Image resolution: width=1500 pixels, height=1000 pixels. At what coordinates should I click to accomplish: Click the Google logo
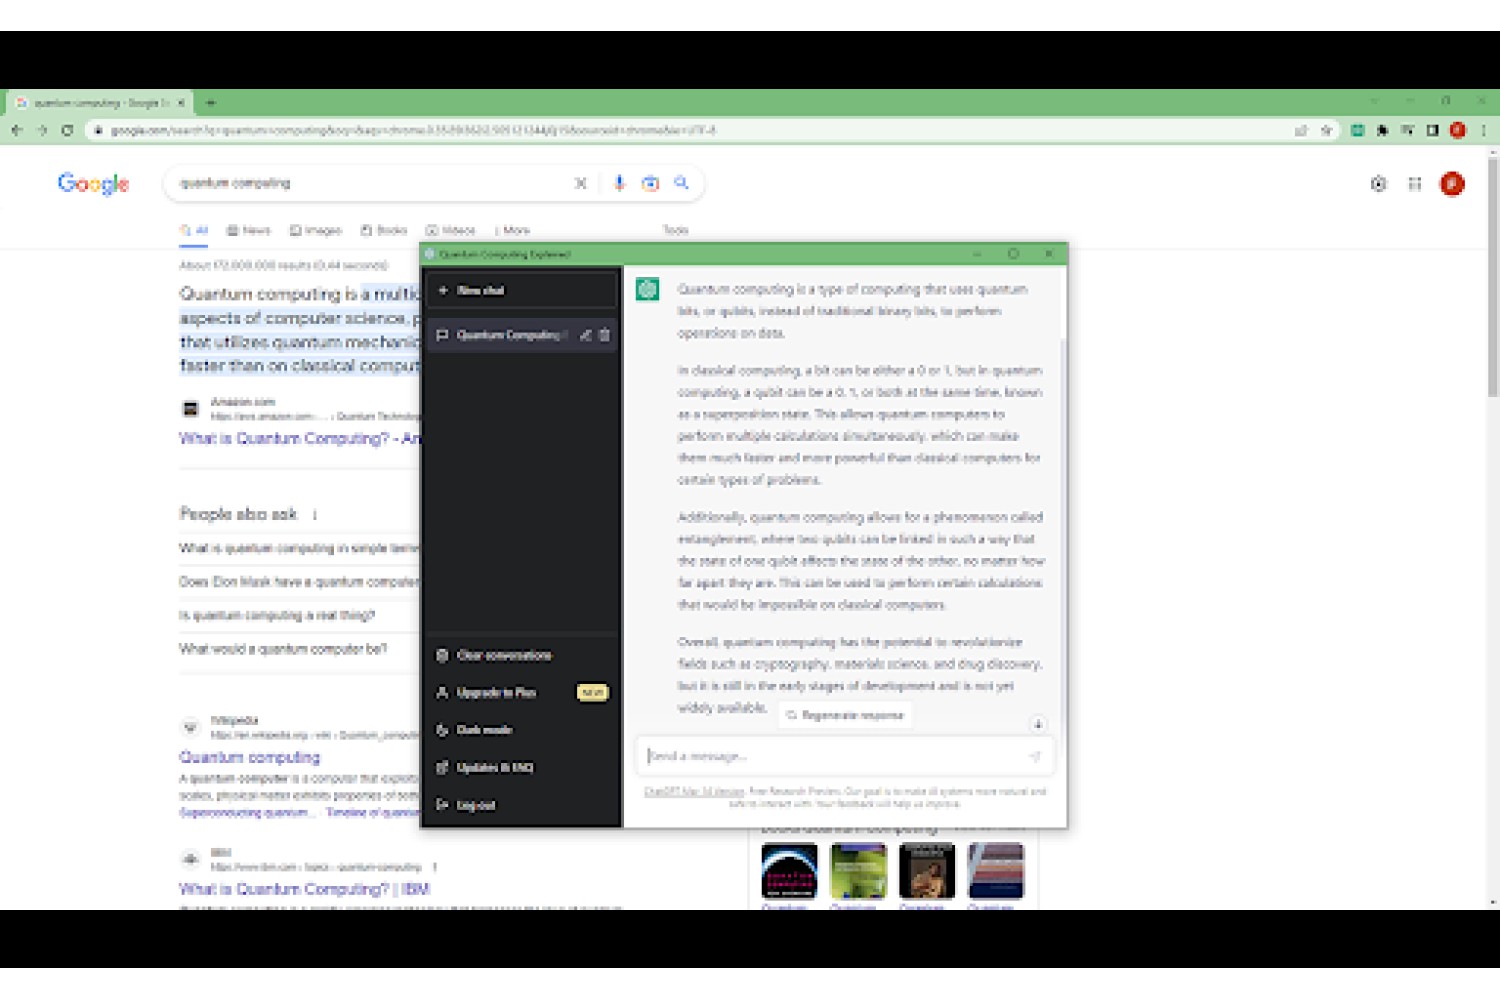pos(93,184)
